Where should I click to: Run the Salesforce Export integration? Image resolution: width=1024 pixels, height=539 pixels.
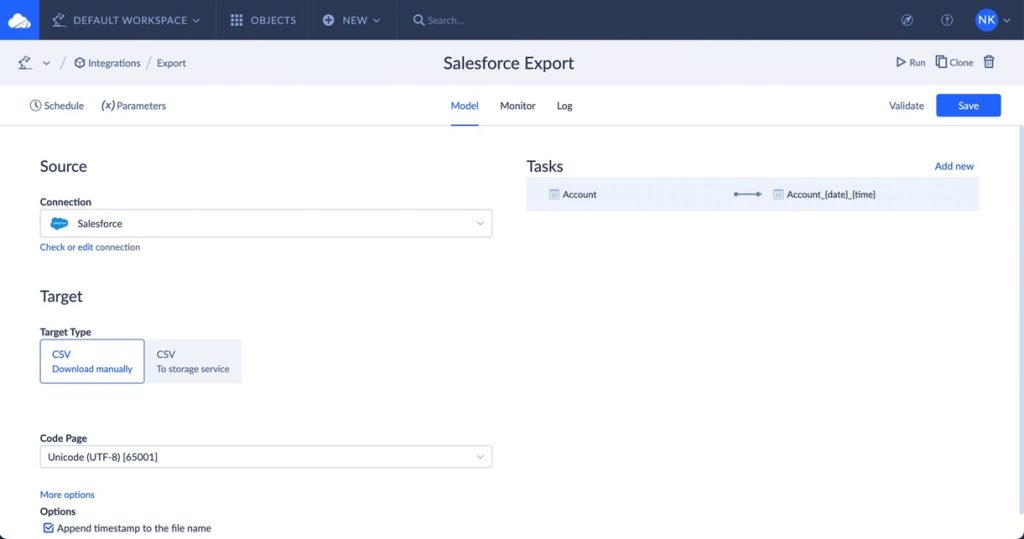[910, 62]
